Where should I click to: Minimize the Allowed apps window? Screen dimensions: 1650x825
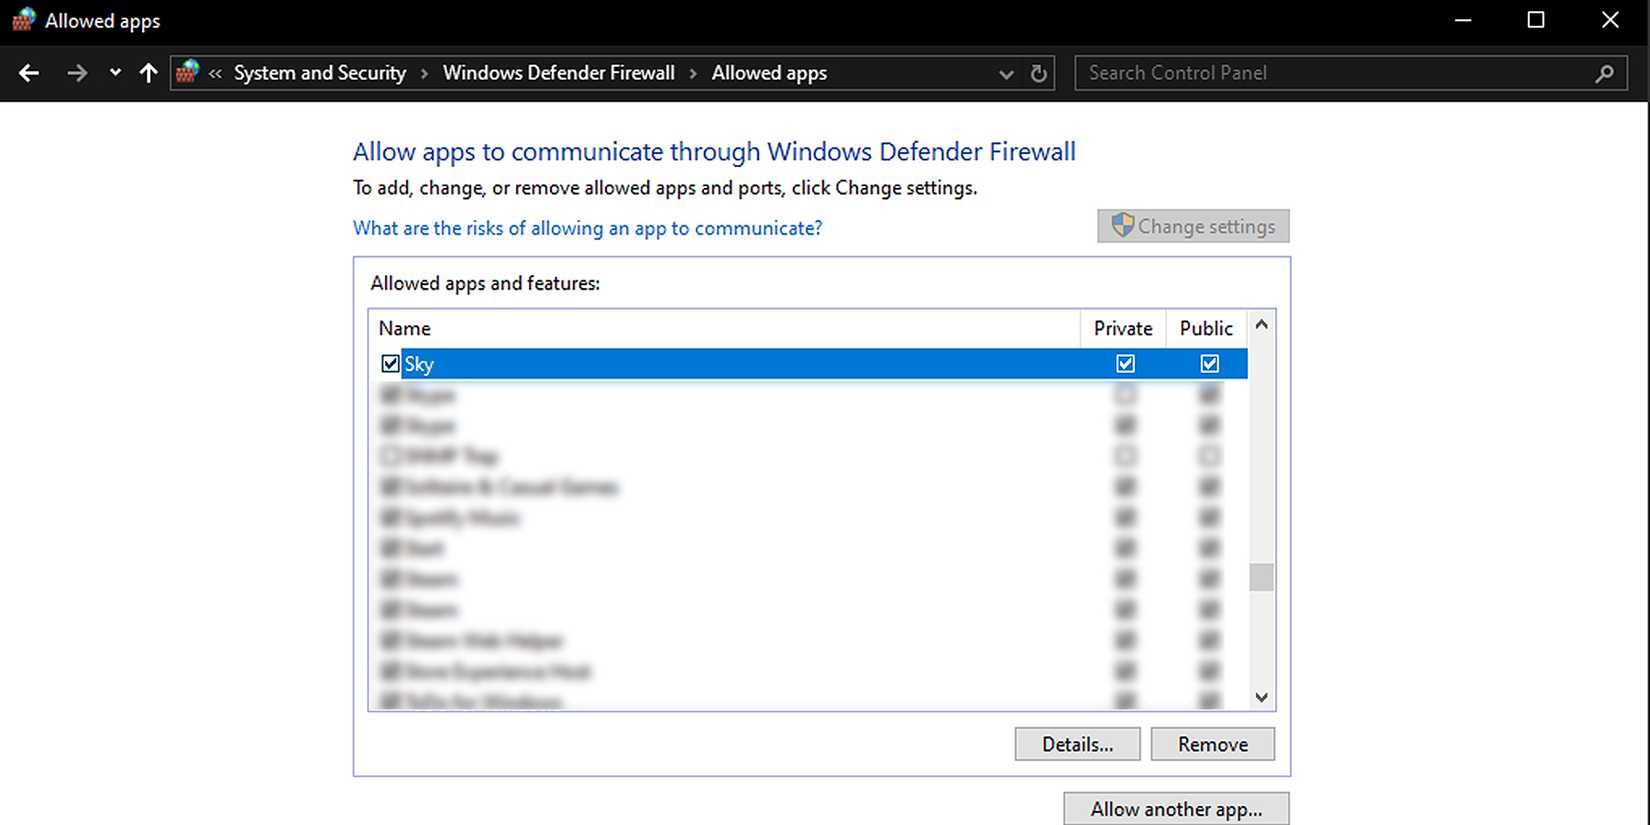coord(1463,20)
